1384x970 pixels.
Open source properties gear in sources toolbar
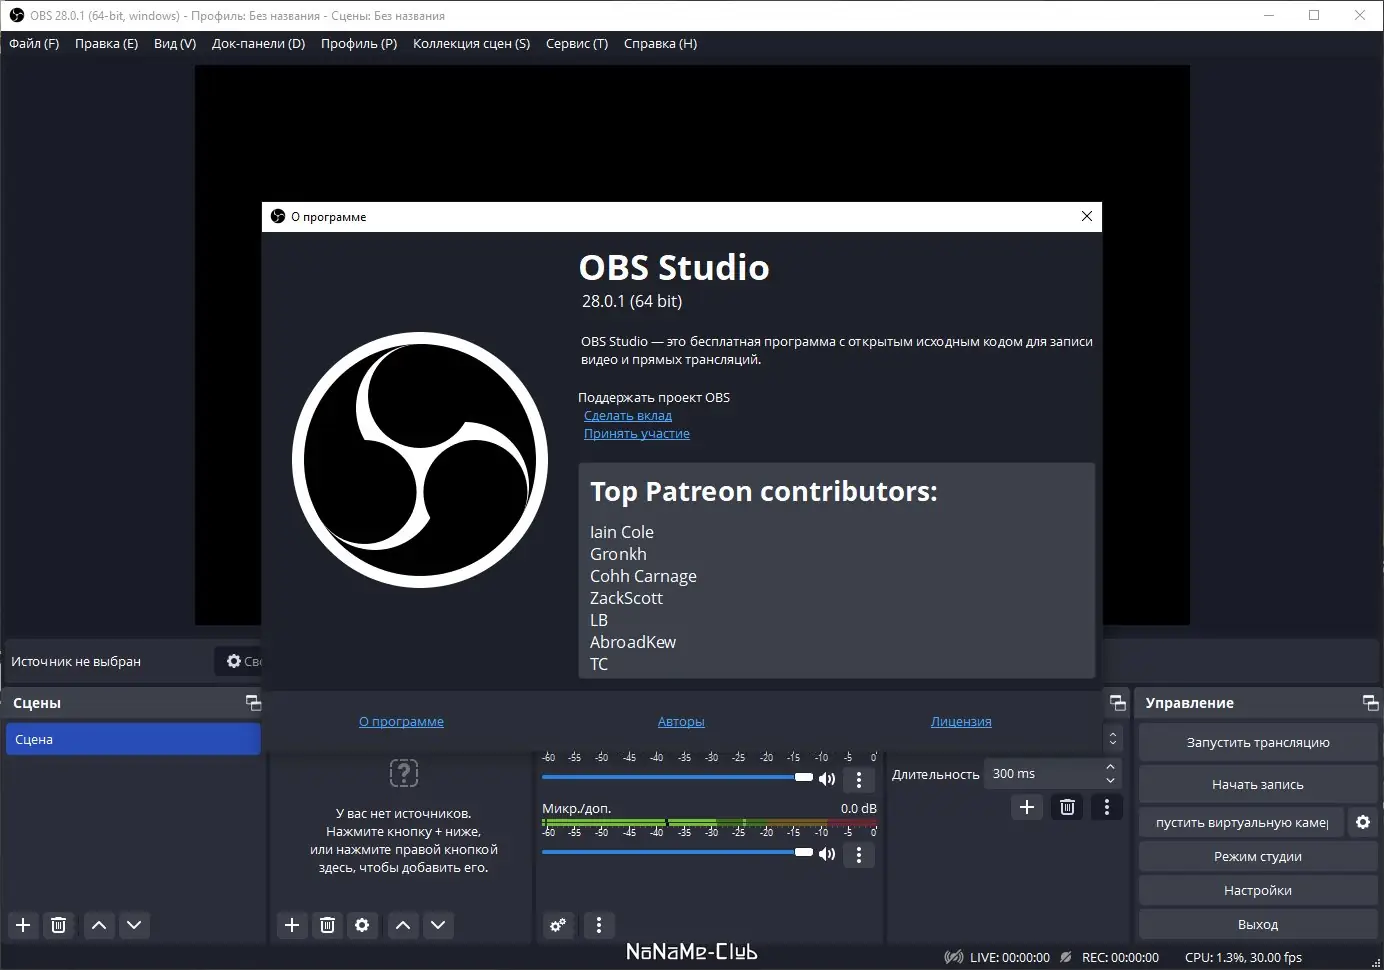(362, 925)
